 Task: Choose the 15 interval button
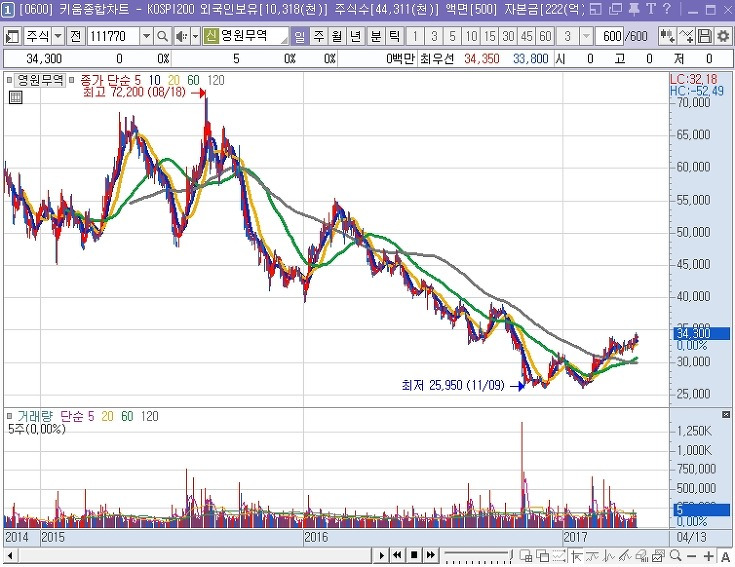click(x=490, y=36)
